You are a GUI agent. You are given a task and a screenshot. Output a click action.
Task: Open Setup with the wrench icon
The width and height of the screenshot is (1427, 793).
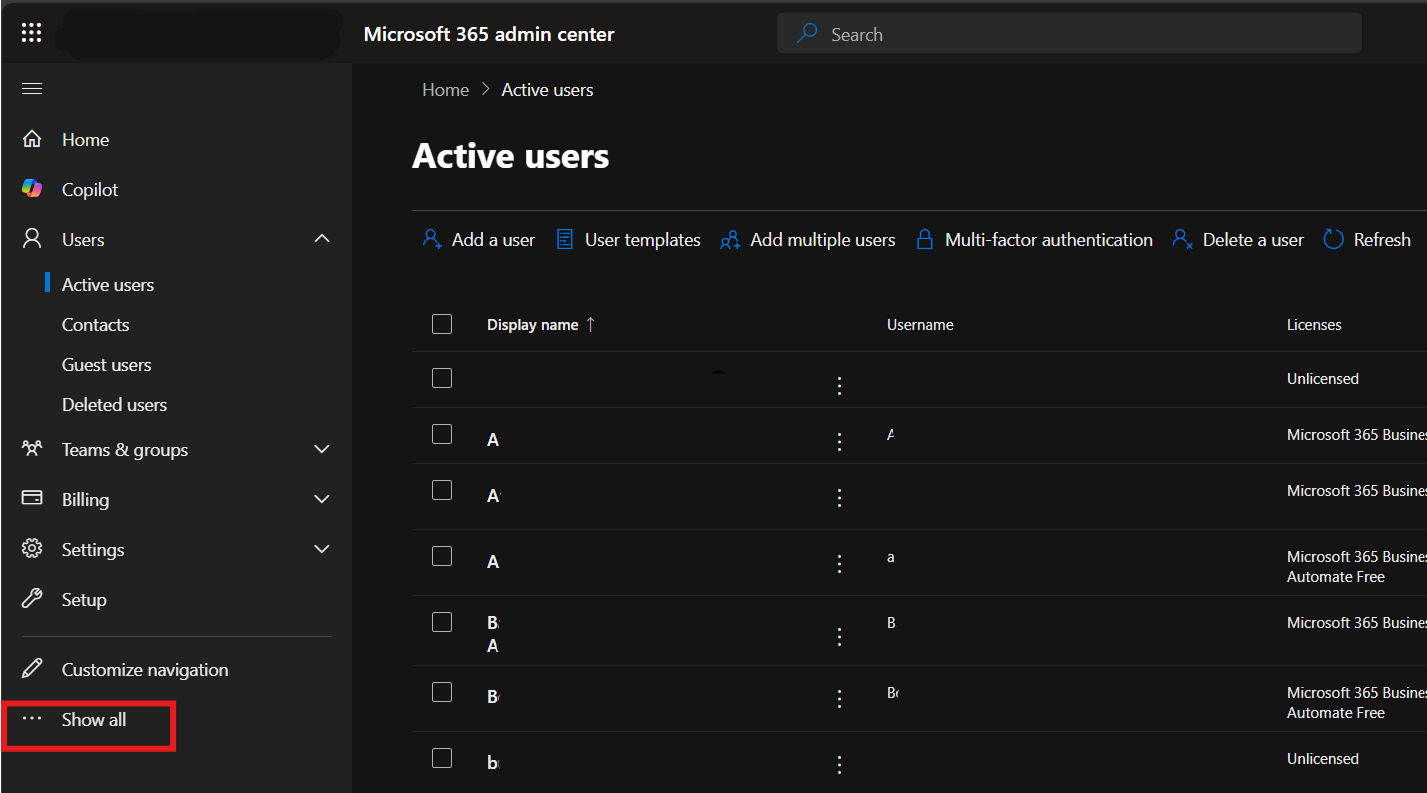tap(64, 600)
